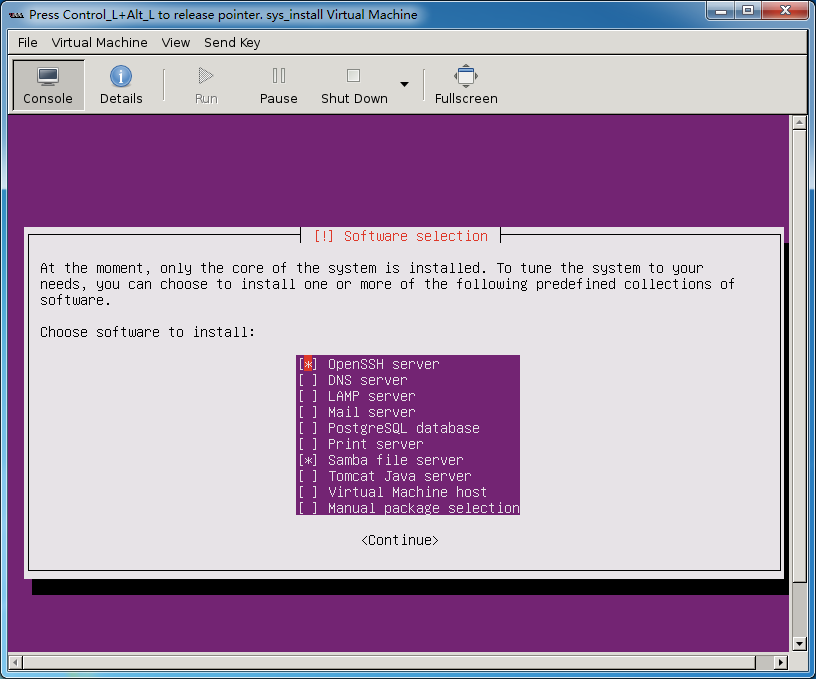Open the View menu
This screenshot has height=679, width=816.
tap(176, 42)
